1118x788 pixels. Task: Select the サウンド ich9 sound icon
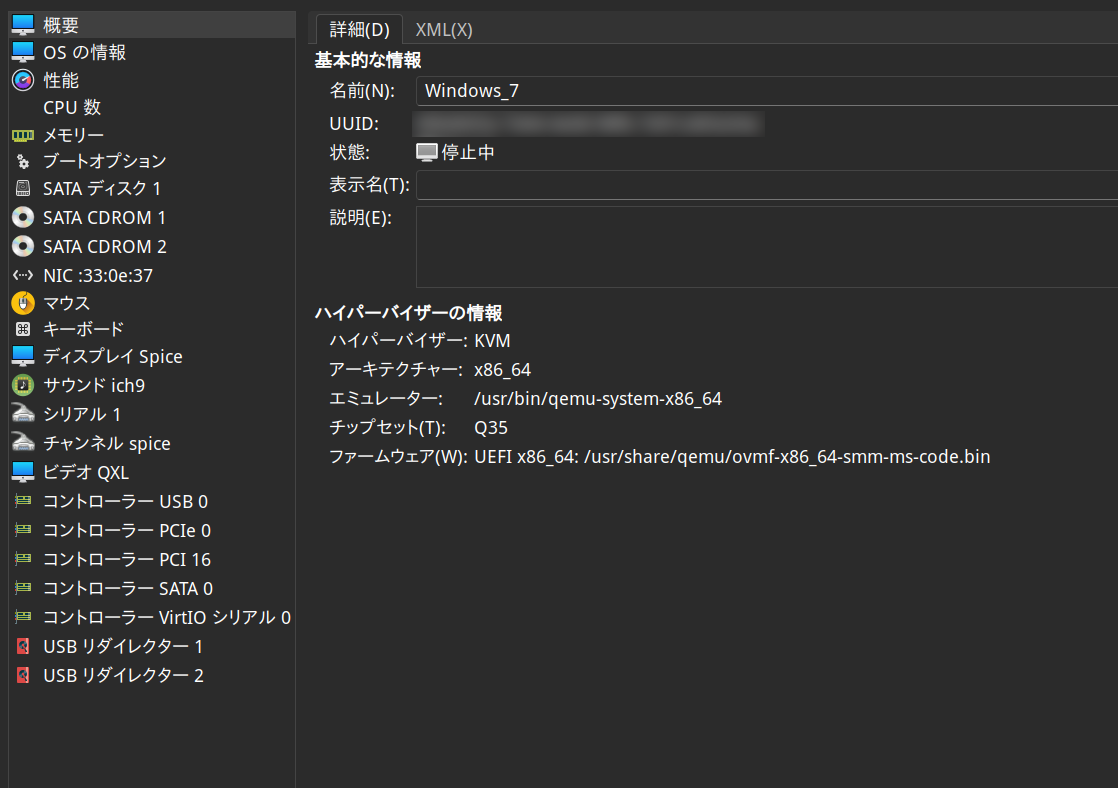[23, 385]
